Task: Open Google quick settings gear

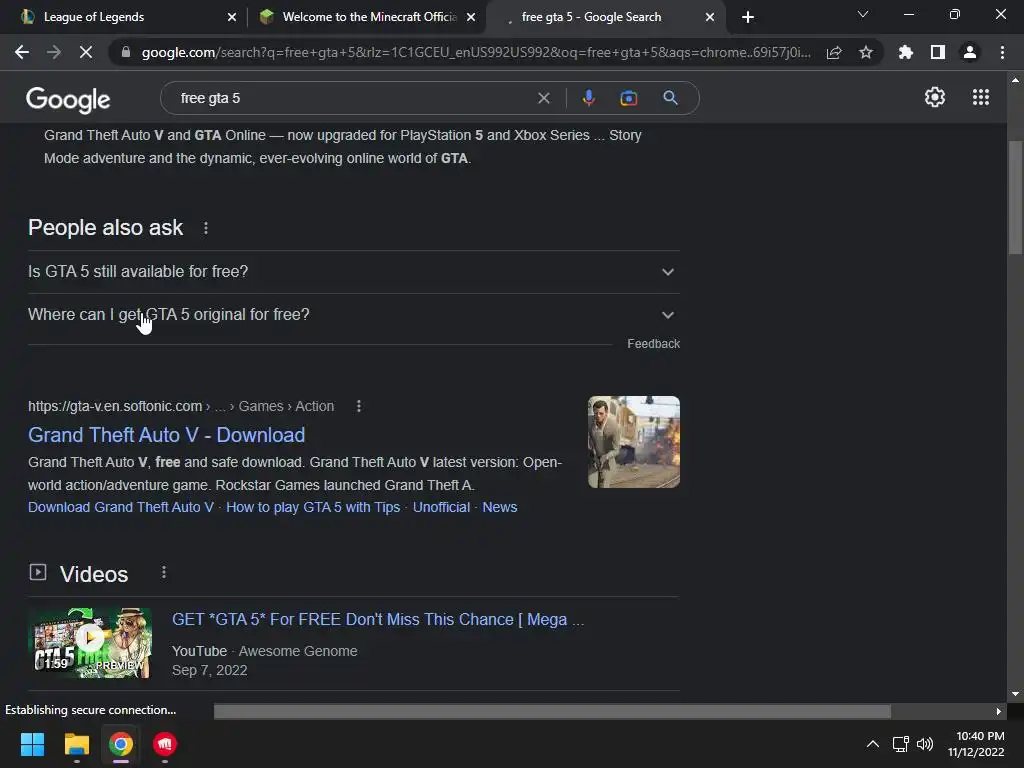Action: click(x=935, y=97)
